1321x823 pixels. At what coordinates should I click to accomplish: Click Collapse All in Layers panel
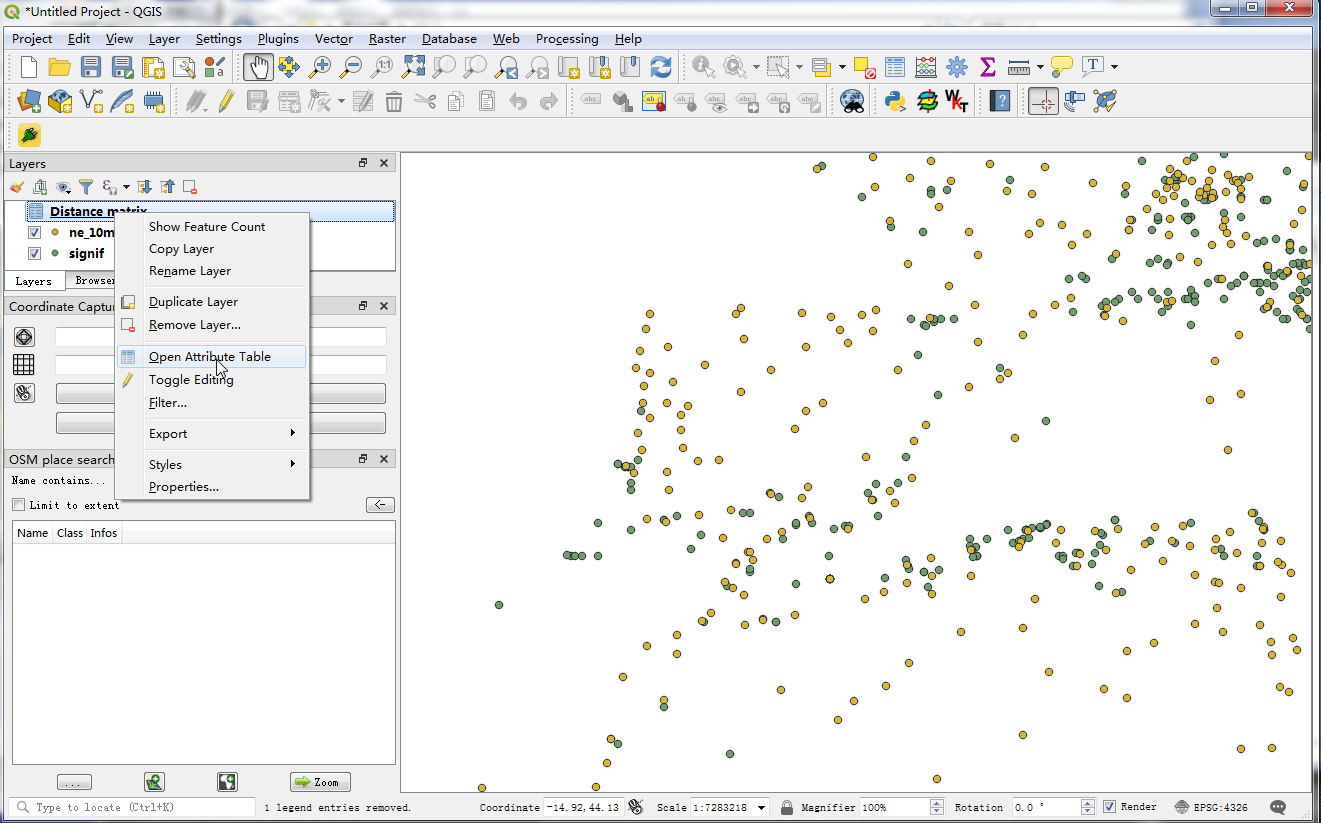[x=167, y=187]
